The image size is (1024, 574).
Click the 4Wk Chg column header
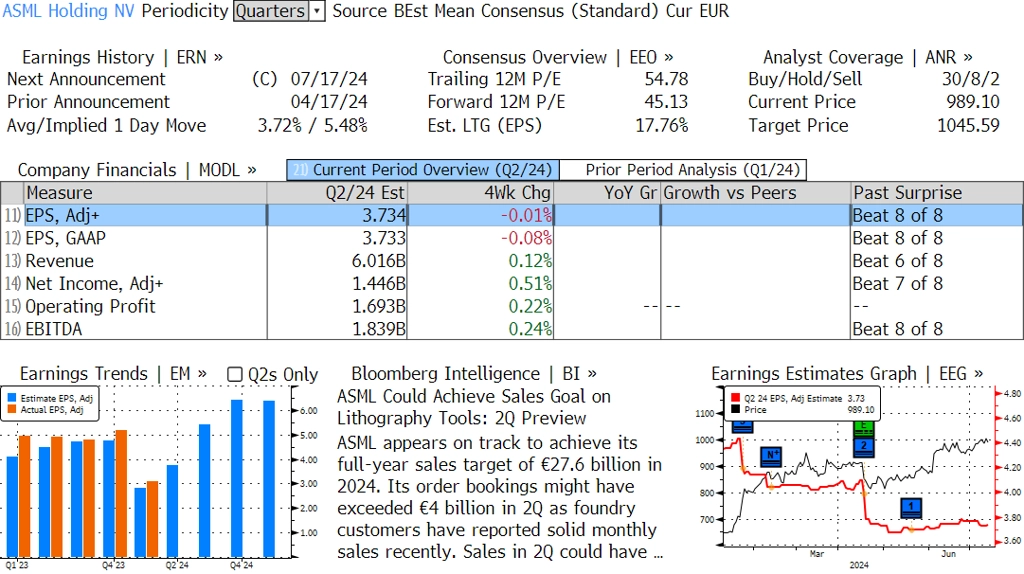(480, 193)
